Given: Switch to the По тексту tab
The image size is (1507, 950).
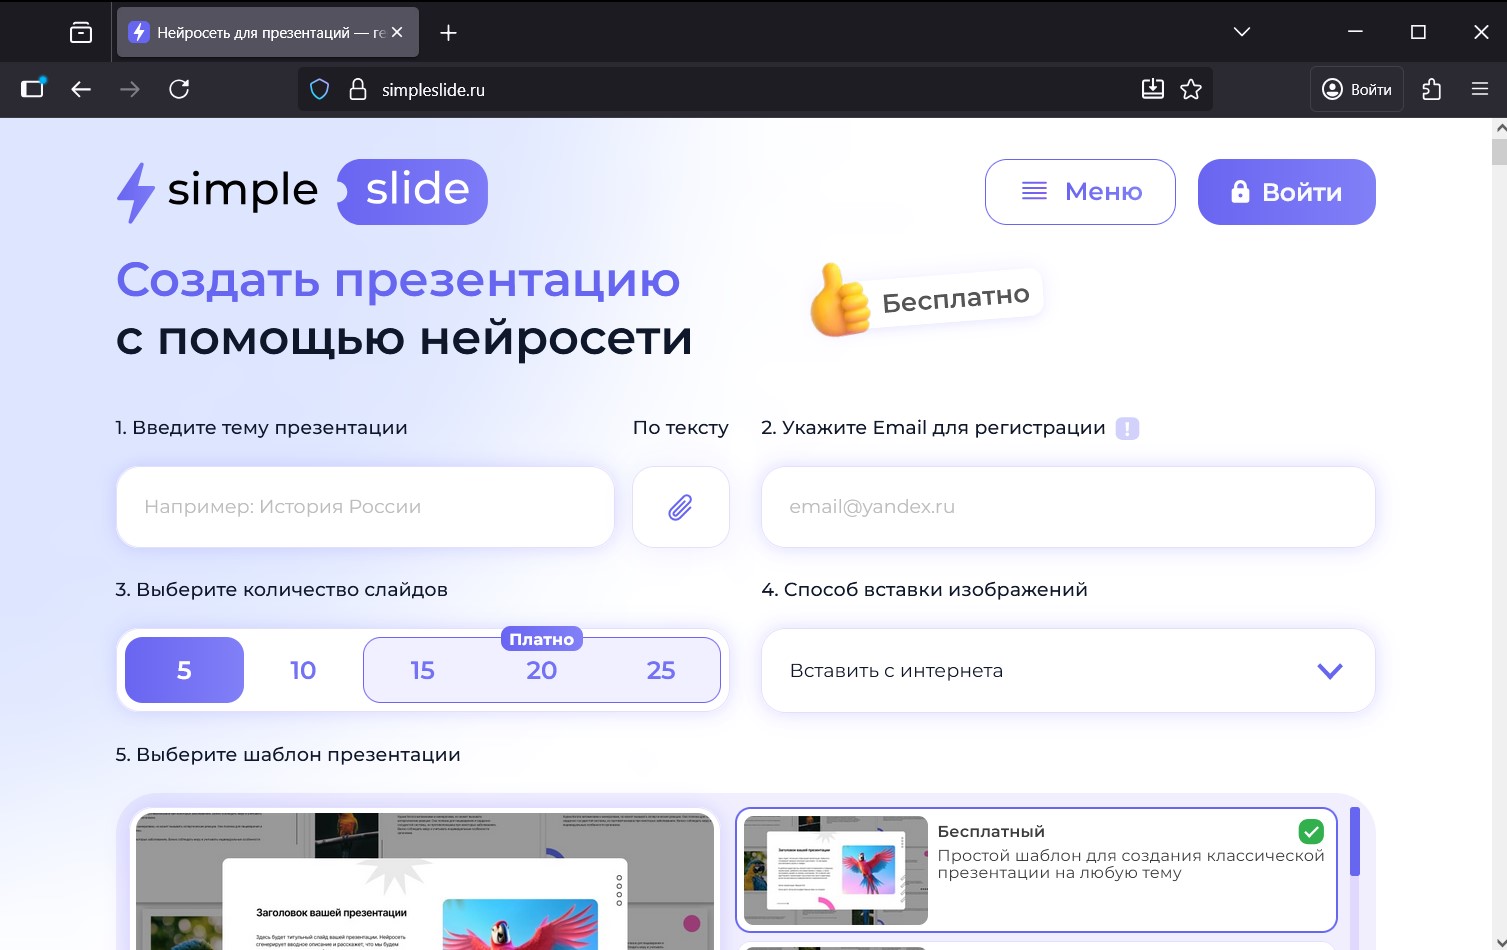Looking at the screenshot, I should [x=680, y=427].
